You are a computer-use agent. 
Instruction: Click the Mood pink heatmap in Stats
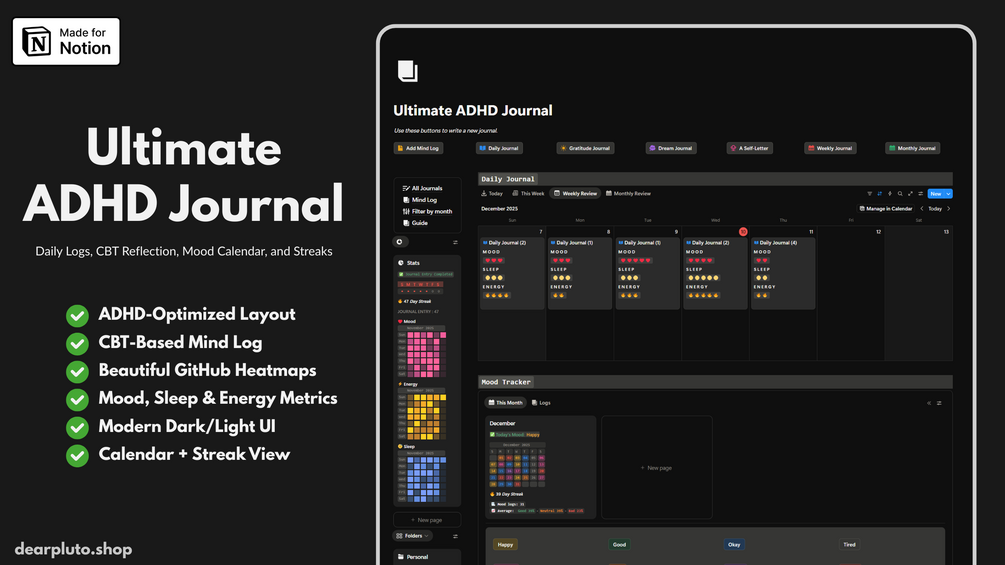tap(422, 352)
